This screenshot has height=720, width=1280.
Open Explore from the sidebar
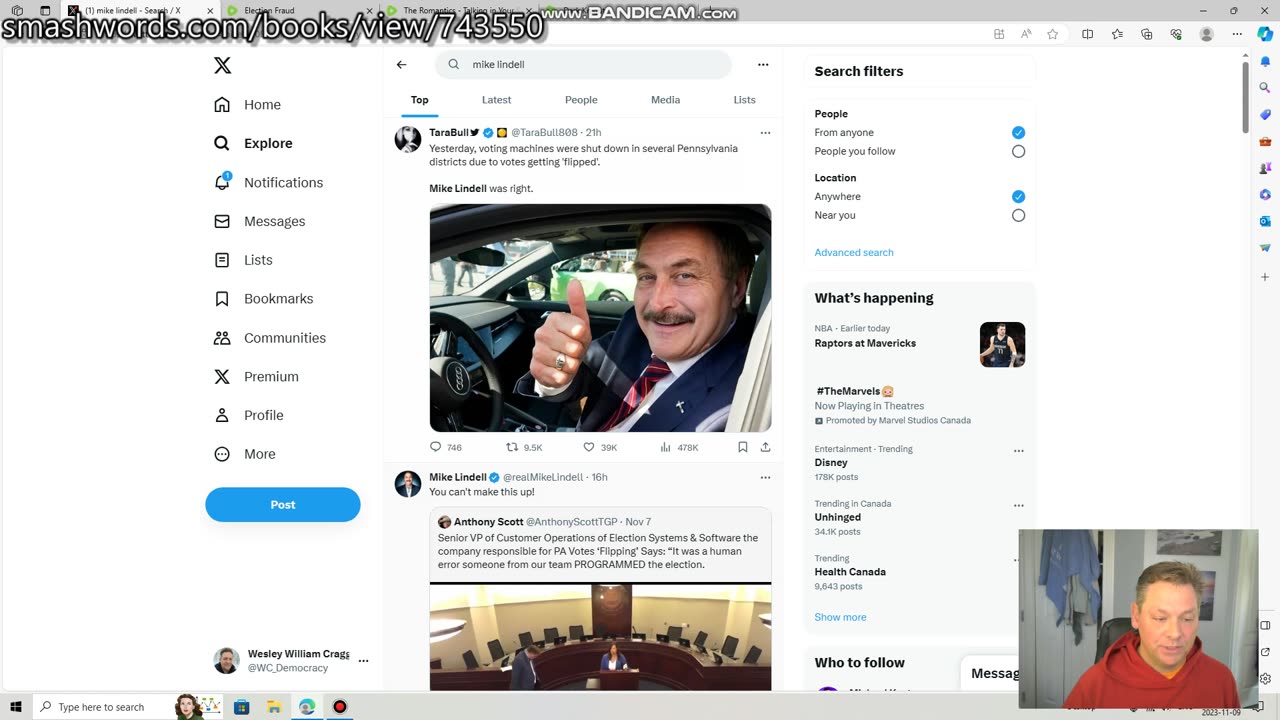coord(254,143)
